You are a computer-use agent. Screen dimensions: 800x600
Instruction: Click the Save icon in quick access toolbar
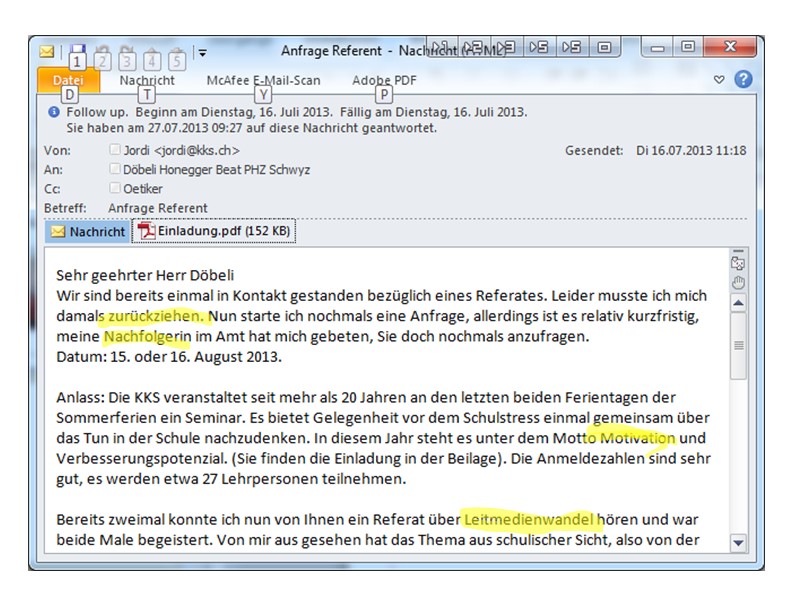77,50
